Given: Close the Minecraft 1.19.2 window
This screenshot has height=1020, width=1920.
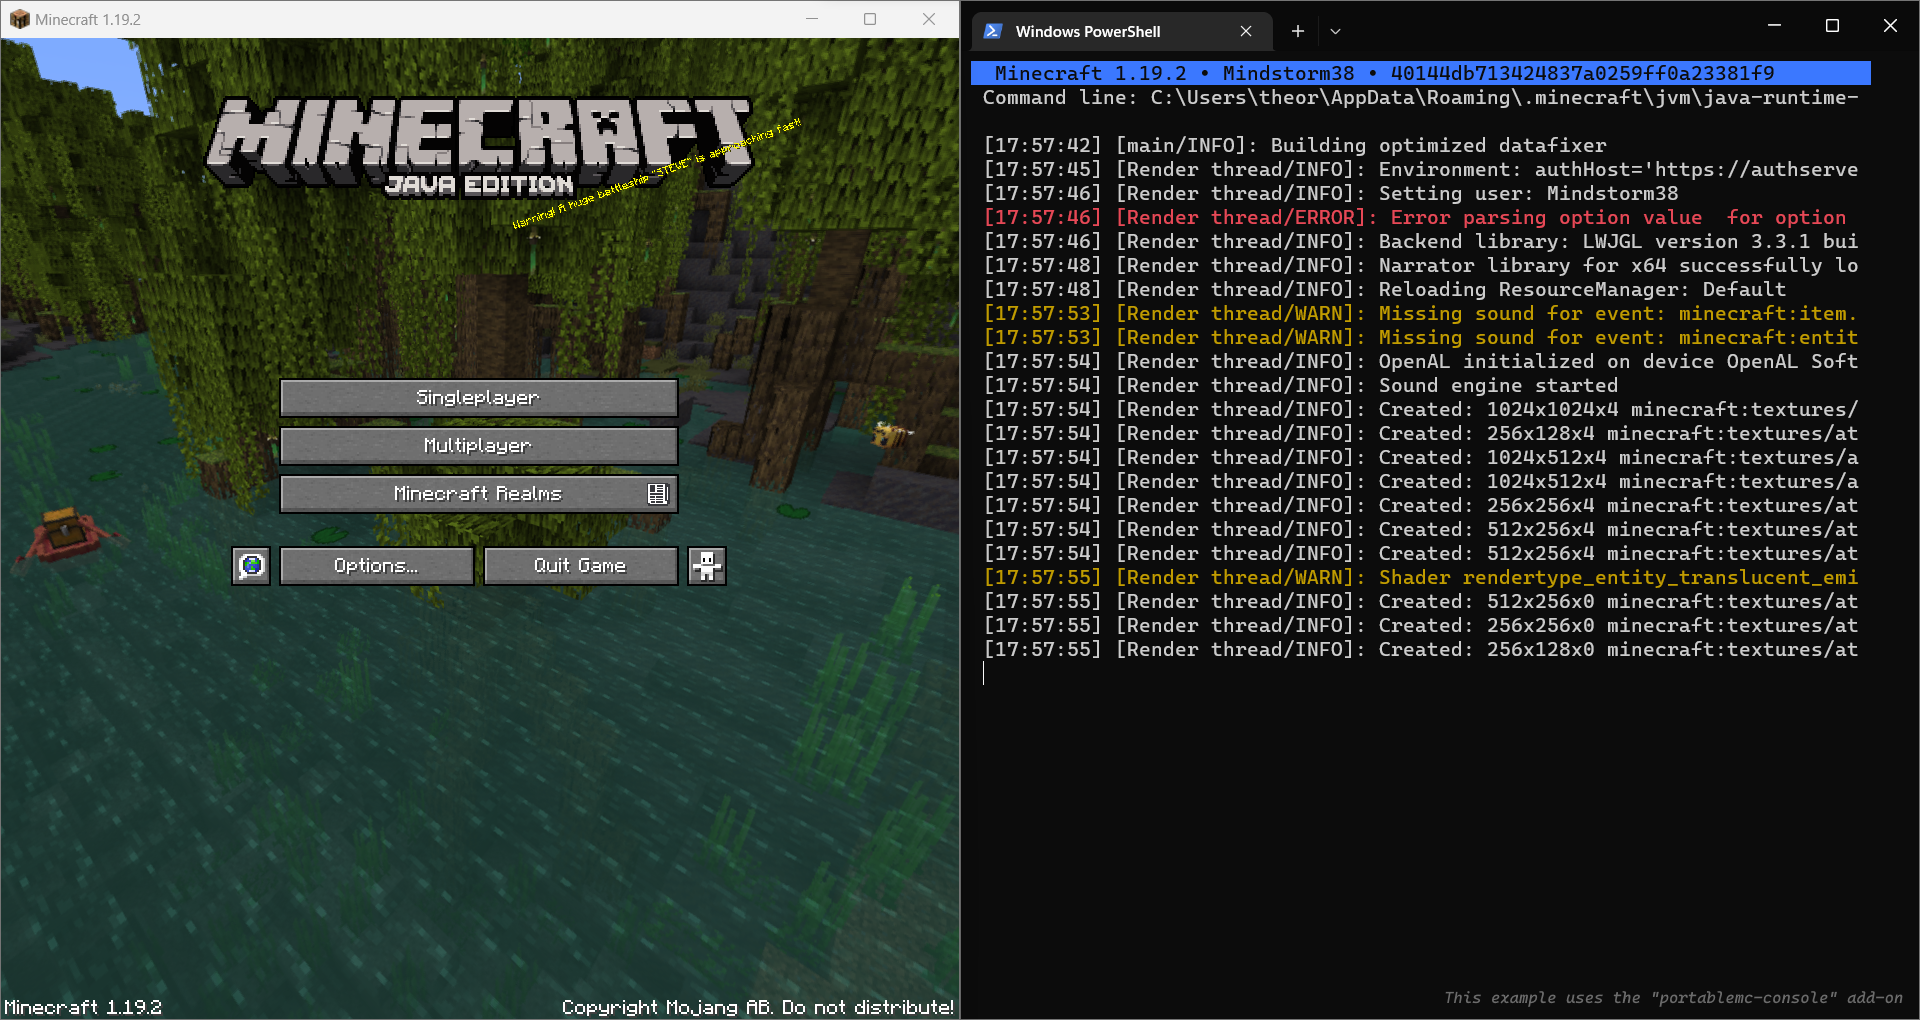Looking at the screenshot, I should [x=929, y=19].
